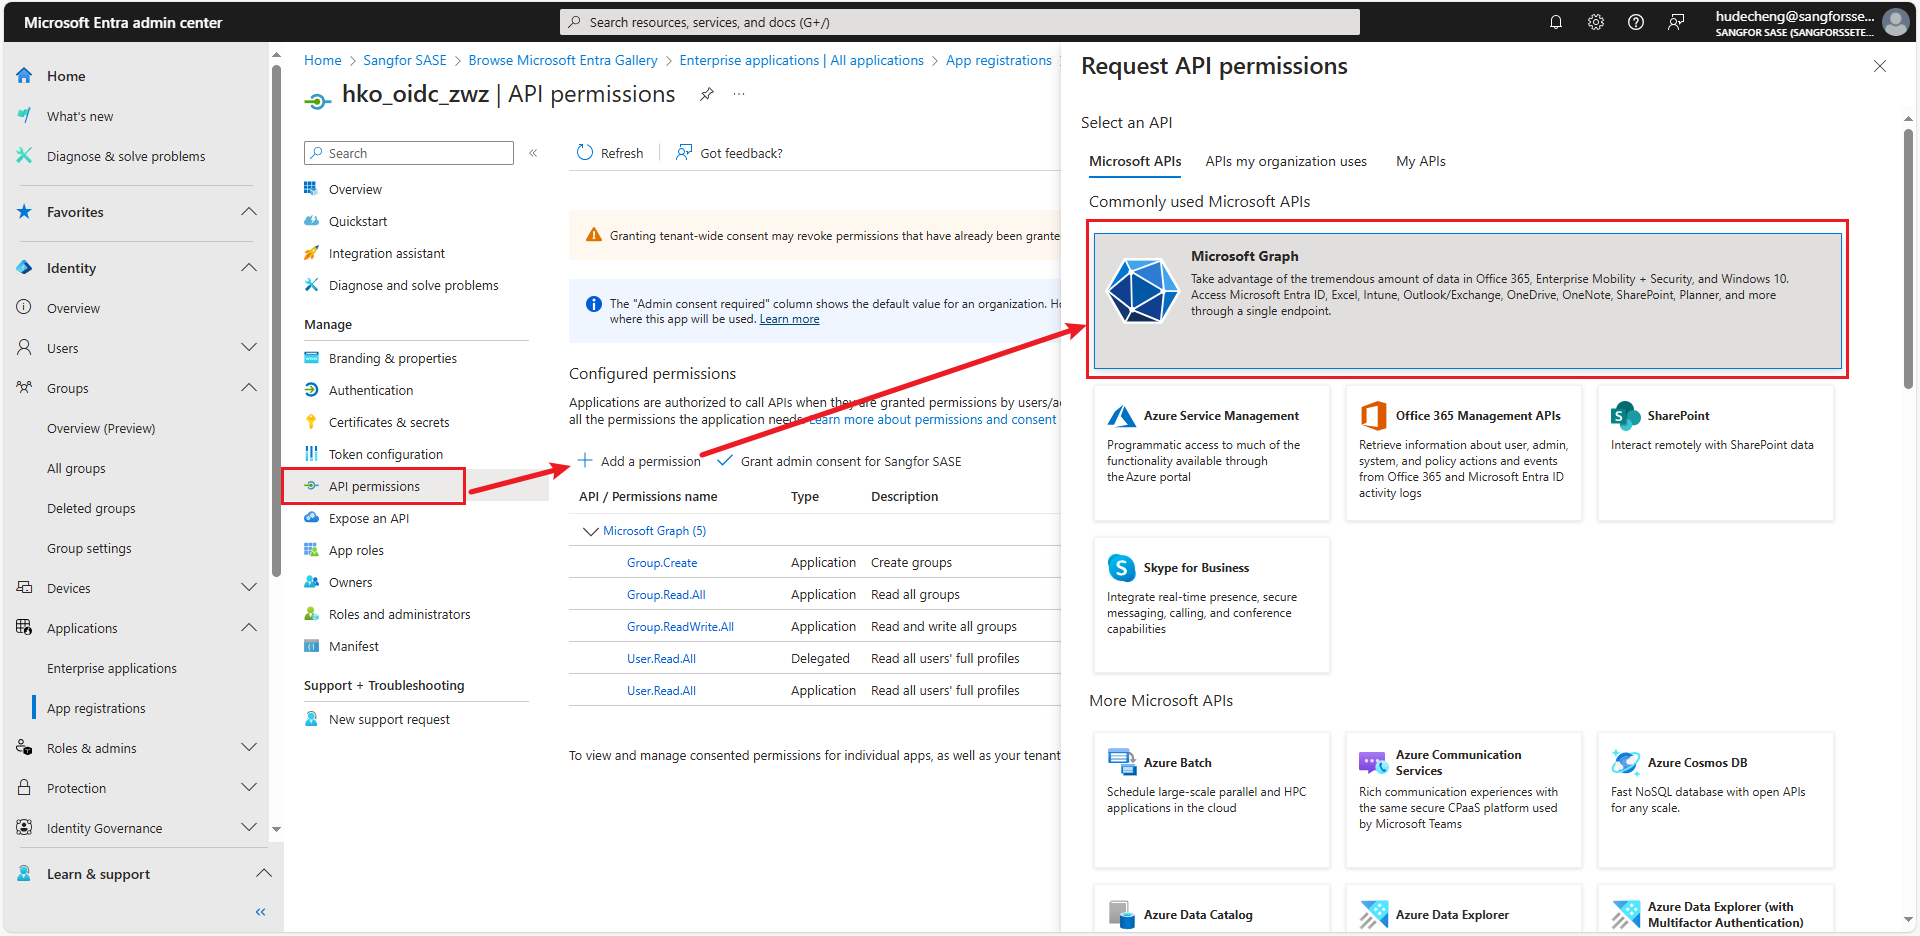Click the Got feedback? button
Image resolution: width=1920 pixels, height=936 pixels.
click(730, 153)
